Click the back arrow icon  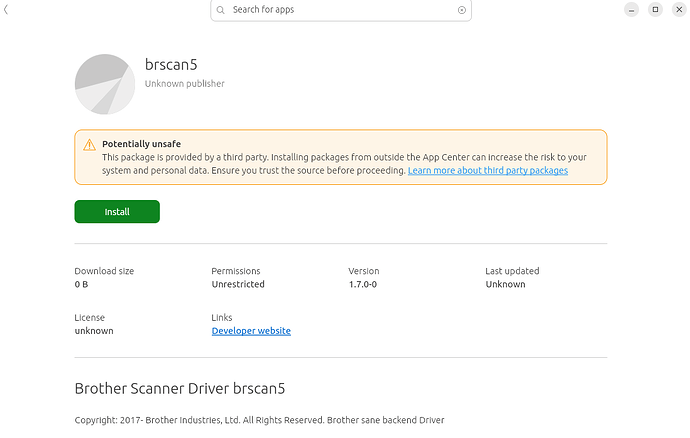click(x=6, y=9)
